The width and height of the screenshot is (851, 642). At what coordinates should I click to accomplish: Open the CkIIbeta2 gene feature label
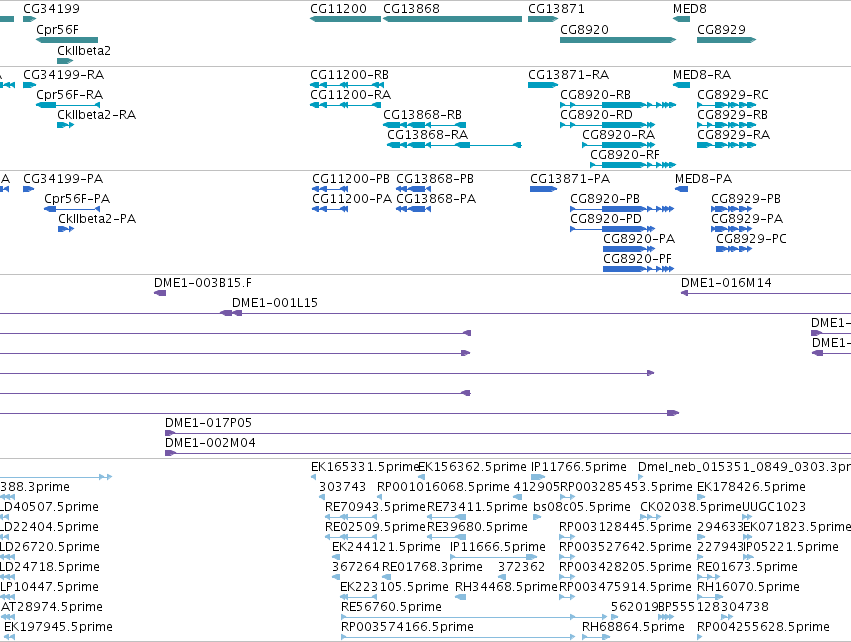click(x=84, y=50)
